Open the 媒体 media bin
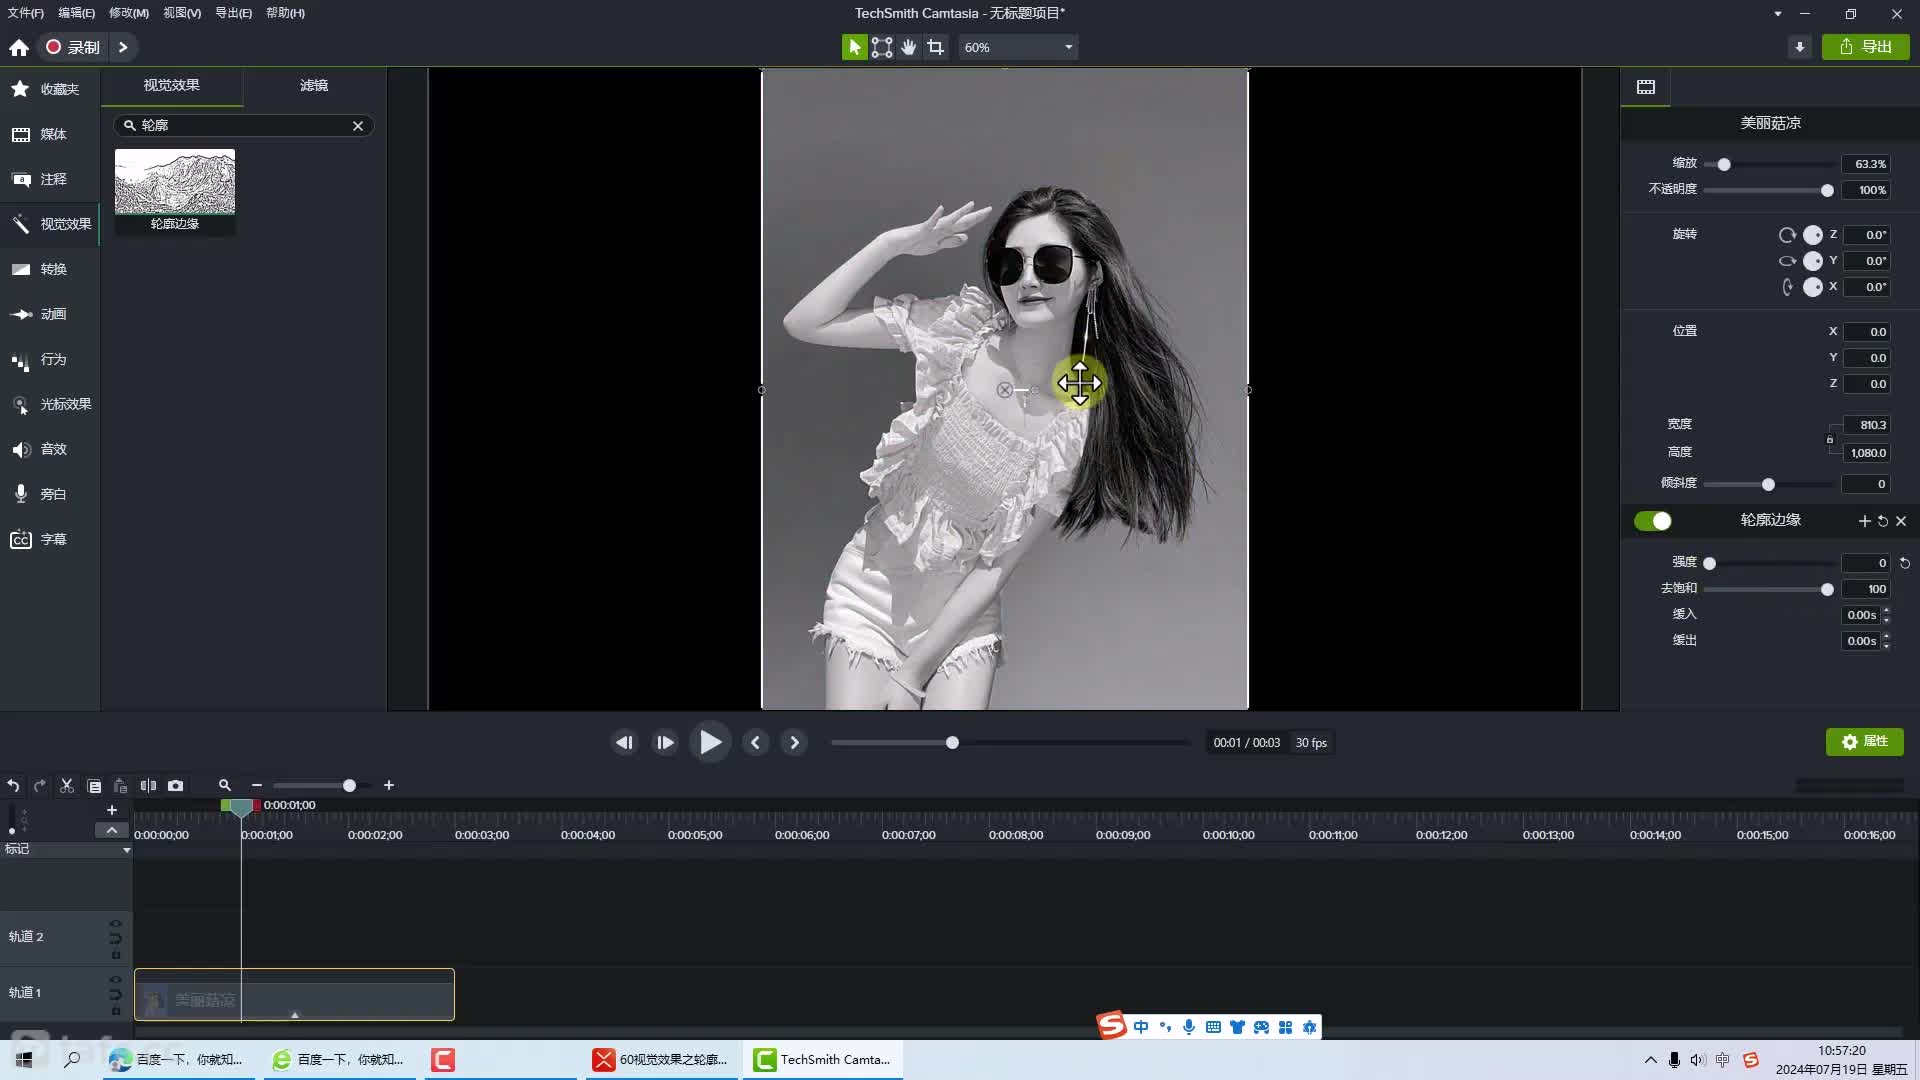The image size is (1920, 1080). [x=49, y=134]
